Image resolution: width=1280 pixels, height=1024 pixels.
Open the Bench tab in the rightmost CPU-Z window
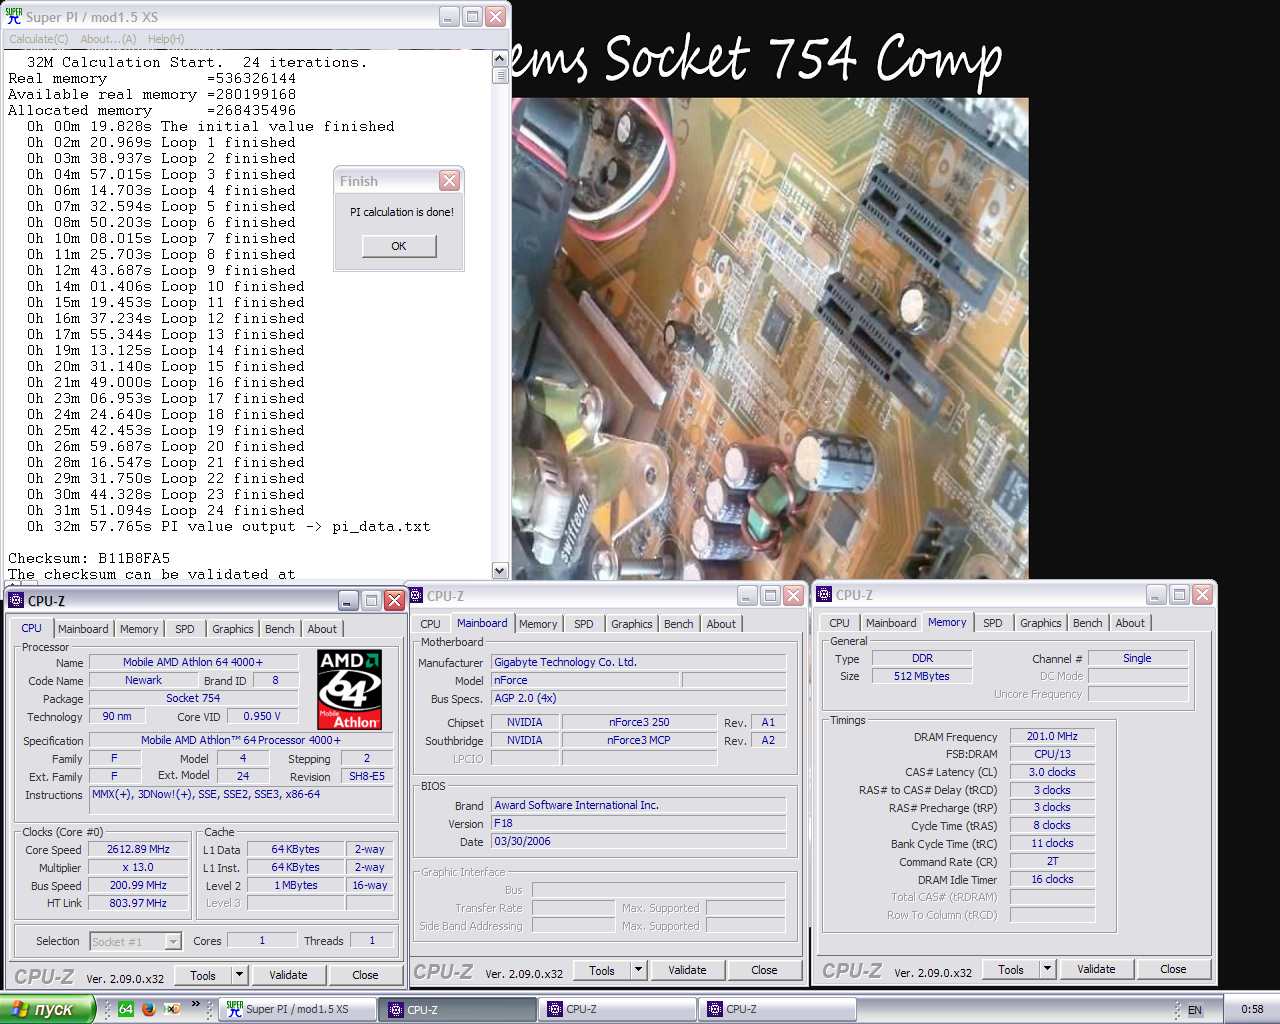(1088, 623)
